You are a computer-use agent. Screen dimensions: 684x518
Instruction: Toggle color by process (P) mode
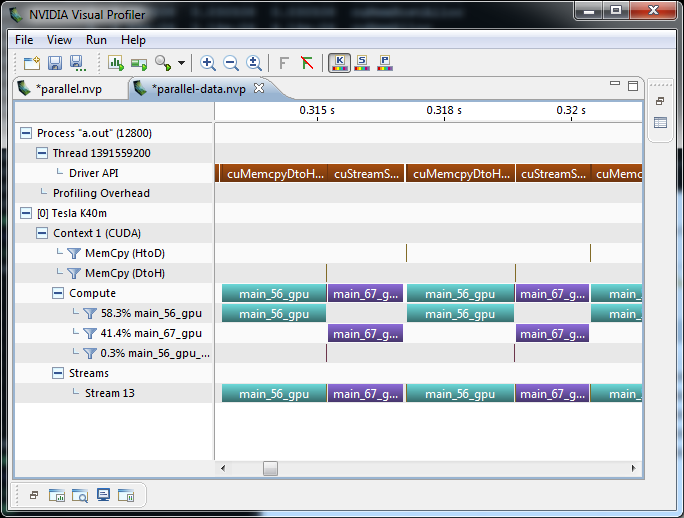[385, 63]
